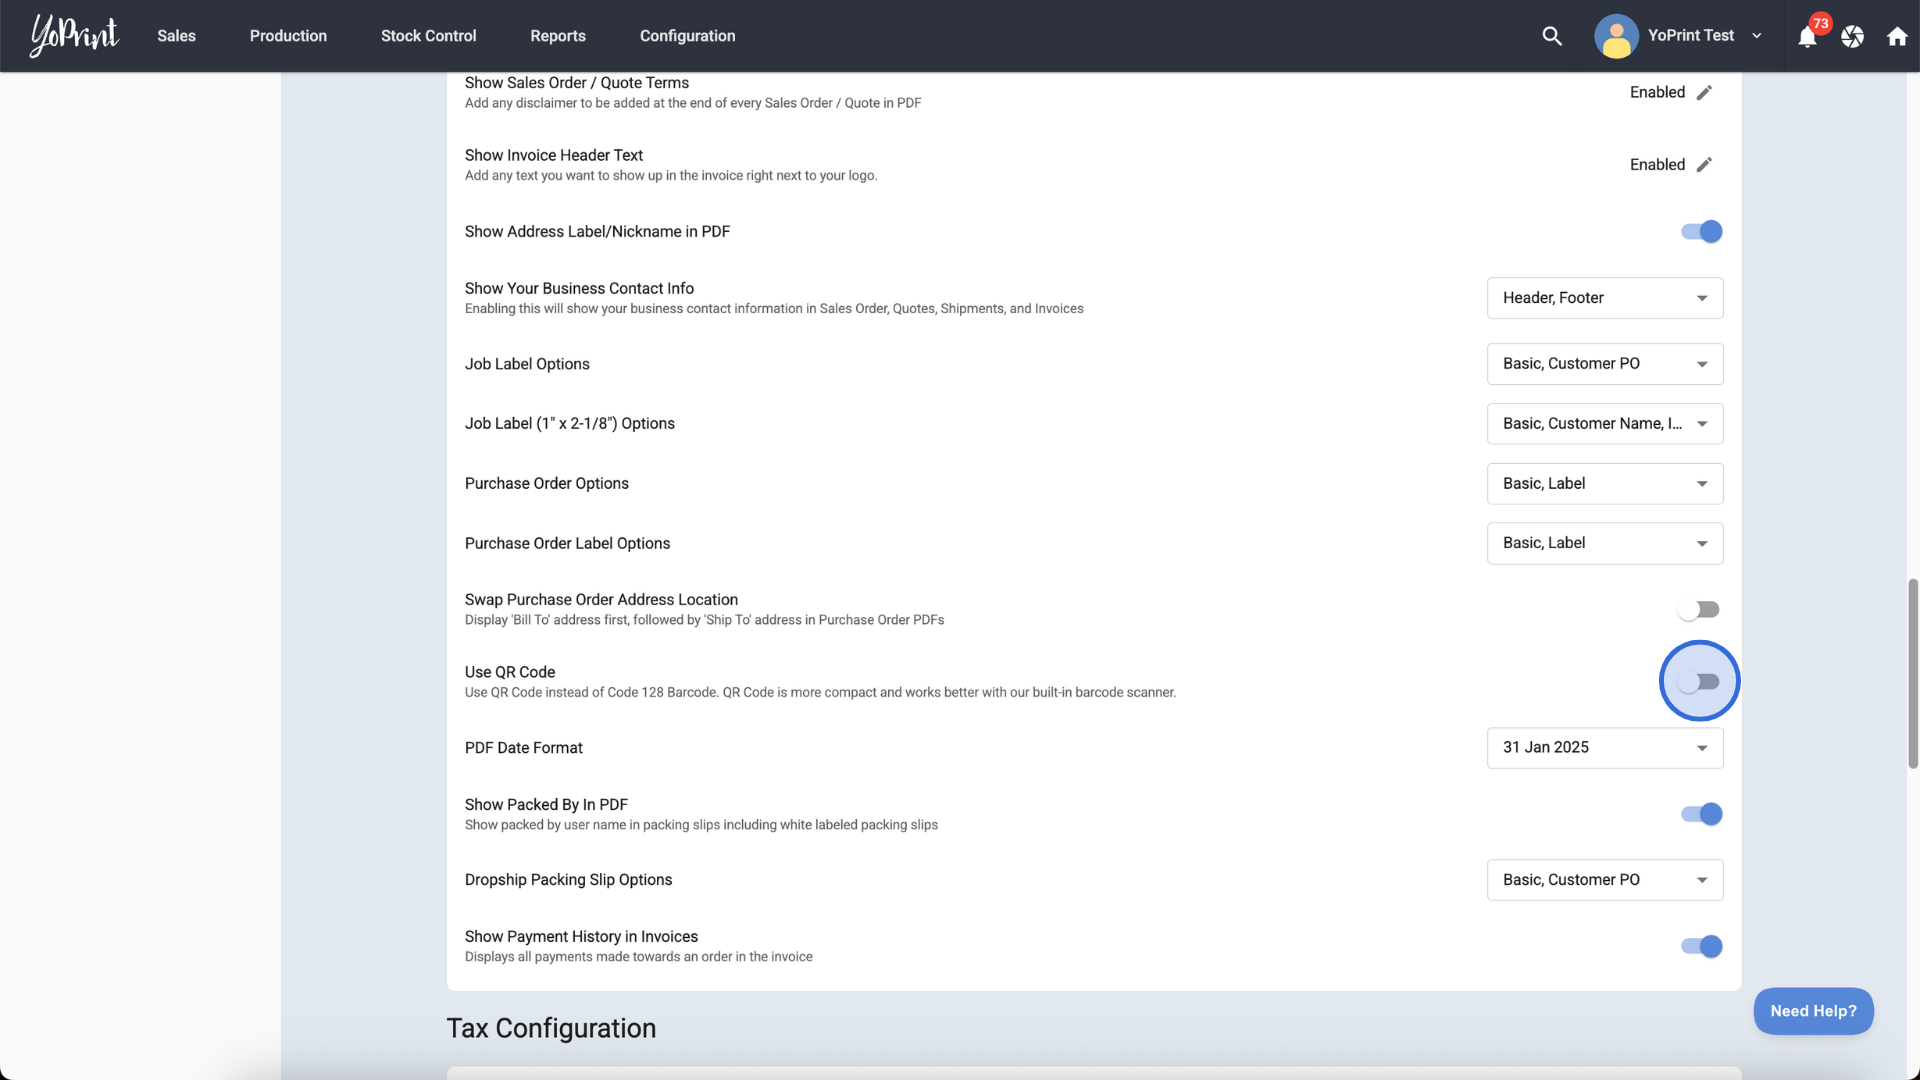
Task: Open Show Your Business Contact Info dropdown
Action: 1605,298
